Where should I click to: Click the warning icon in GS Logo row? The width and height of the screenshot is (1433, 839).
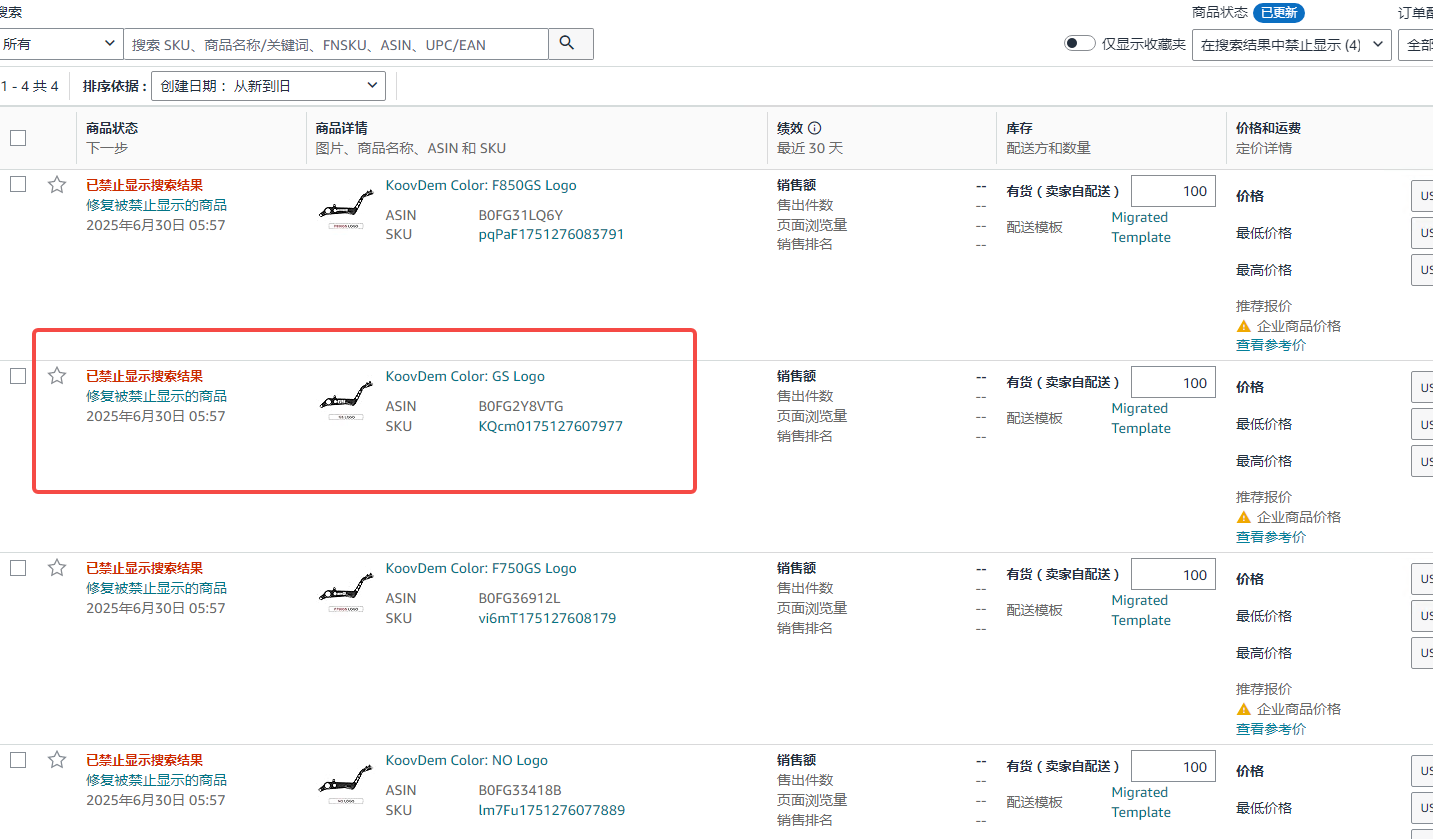point(1244,517)
